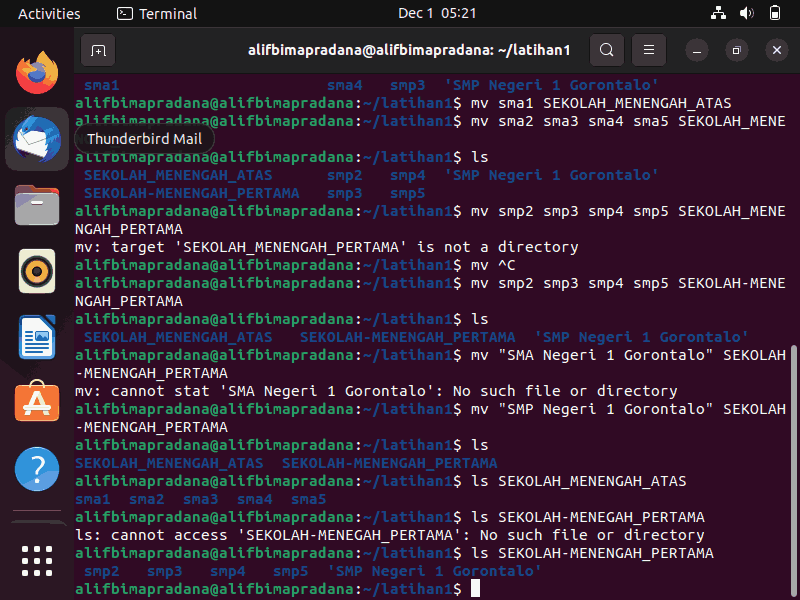Image resolution: width=800 pixels, height=600 pixels.
Task: Click the "mv: cannot stat" error line
Action: (376, 391)
